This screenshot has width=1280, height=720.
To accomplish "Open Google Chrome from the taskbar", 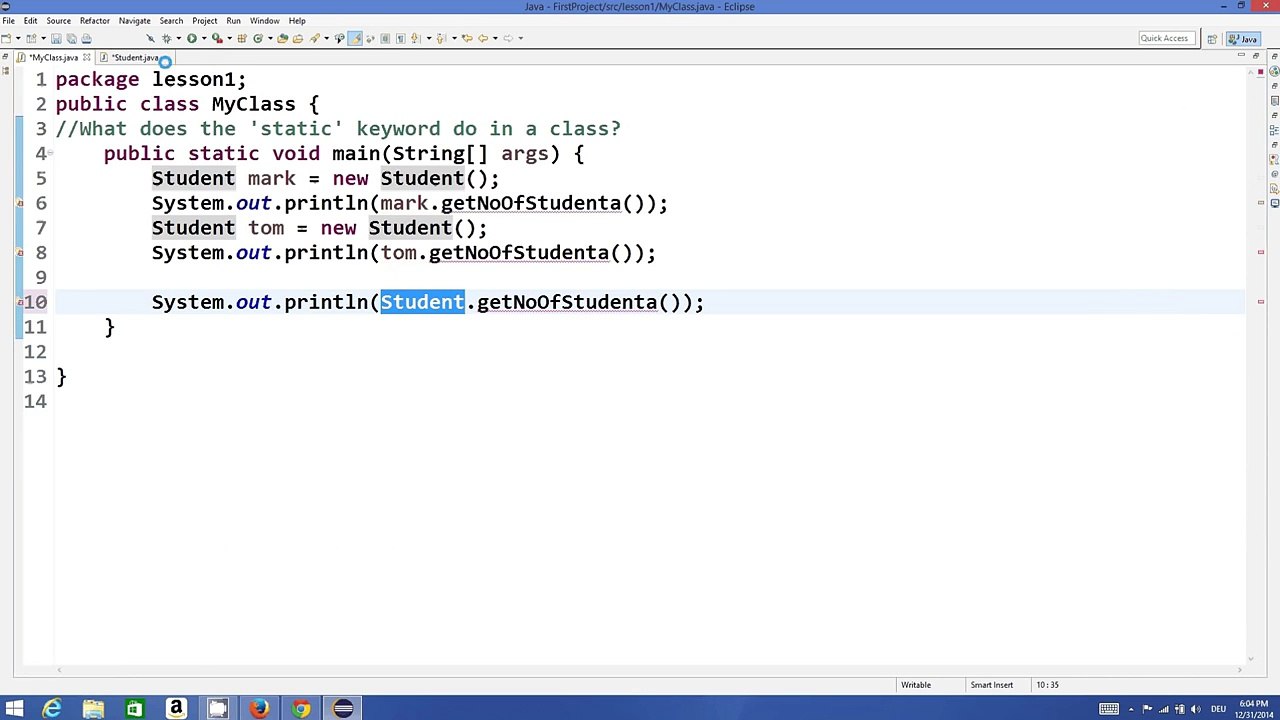I will 301,709.
